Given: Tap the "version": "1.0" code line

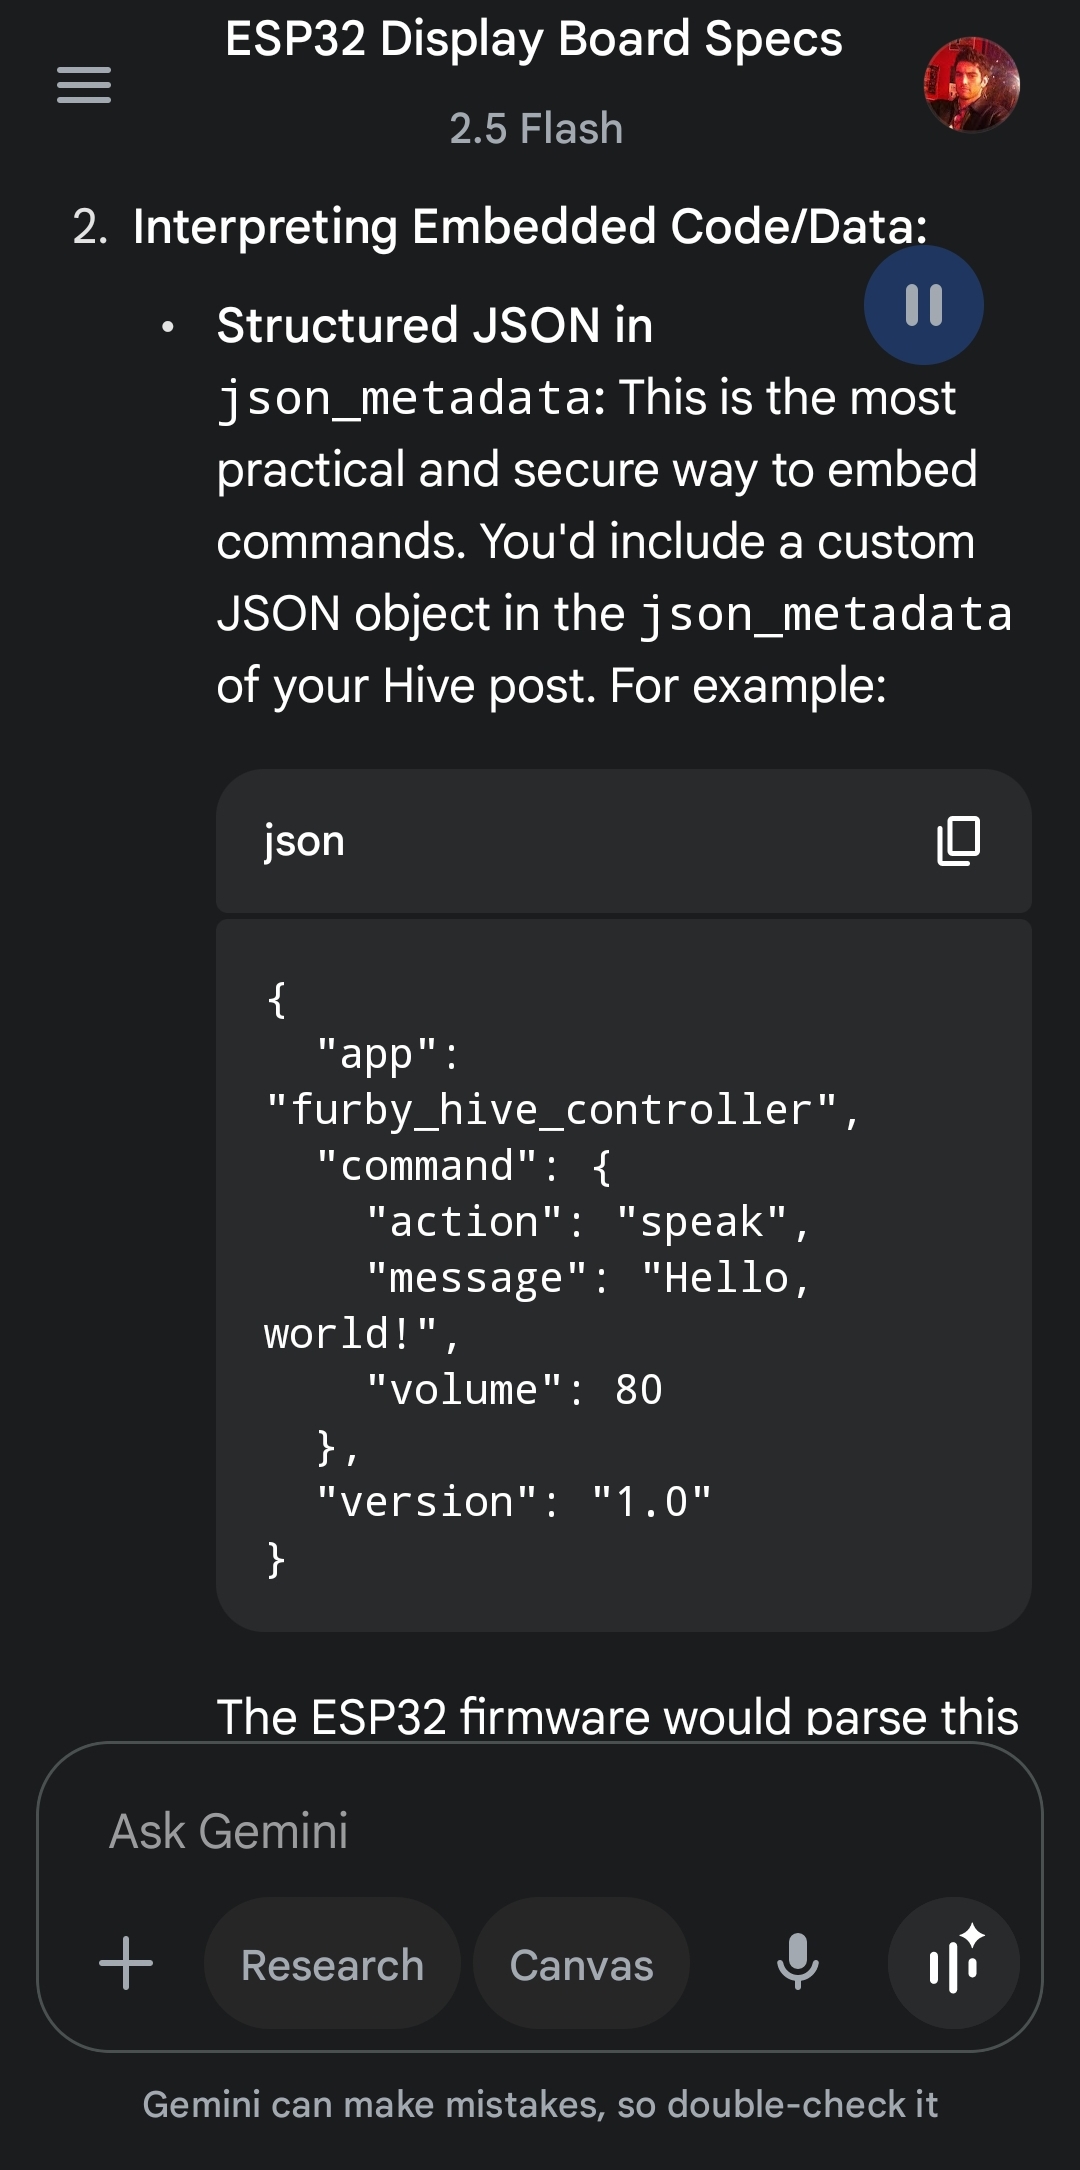Looking at the screenshot, I should point(513,1502).
